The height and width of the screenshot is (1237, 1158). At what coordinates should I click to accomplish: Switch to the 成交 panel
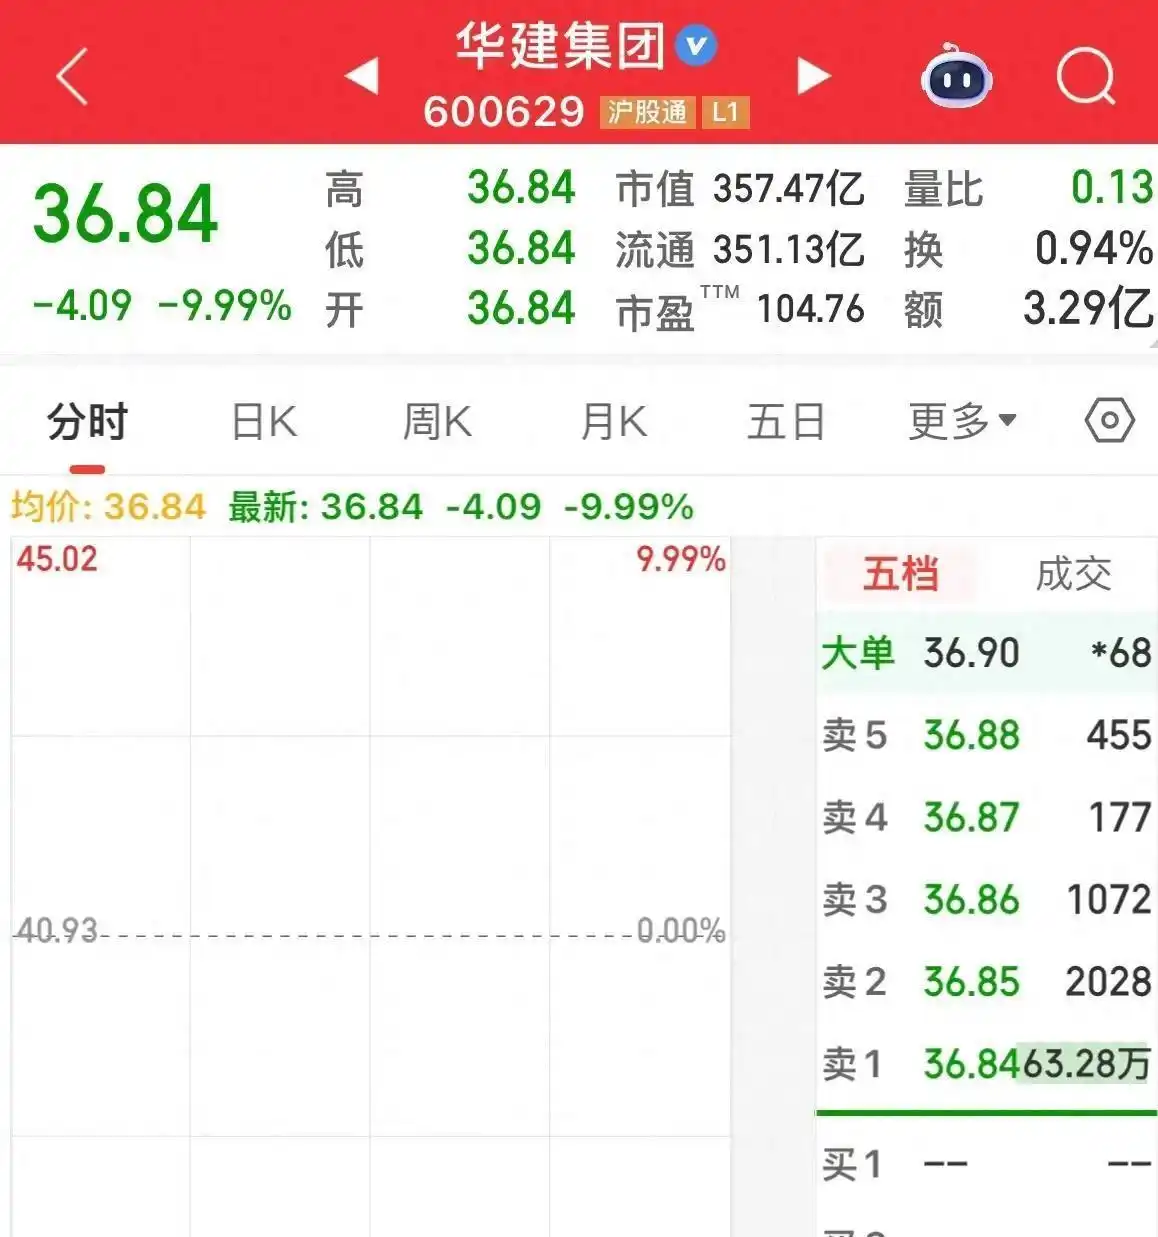tap(1072, 573)
